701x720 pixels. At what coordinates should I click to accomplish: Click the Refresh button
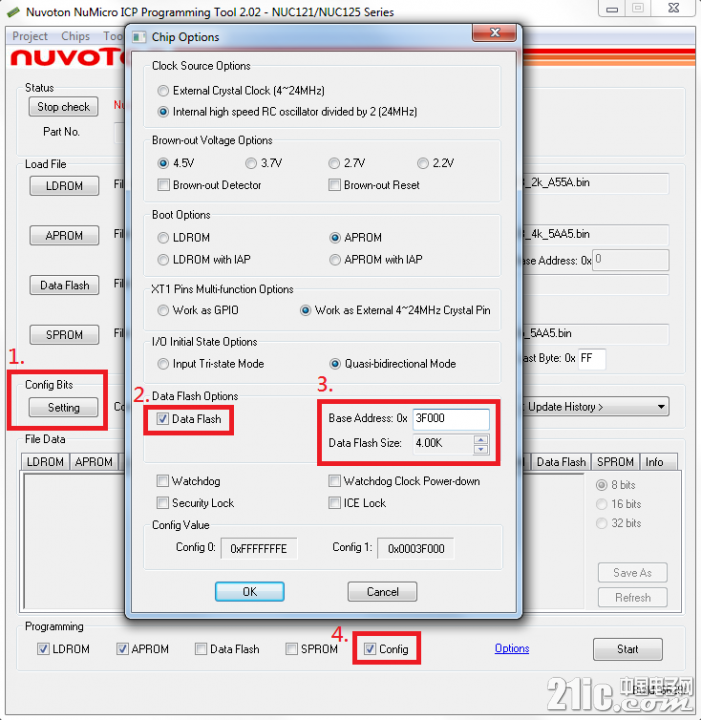pos(633,597)
